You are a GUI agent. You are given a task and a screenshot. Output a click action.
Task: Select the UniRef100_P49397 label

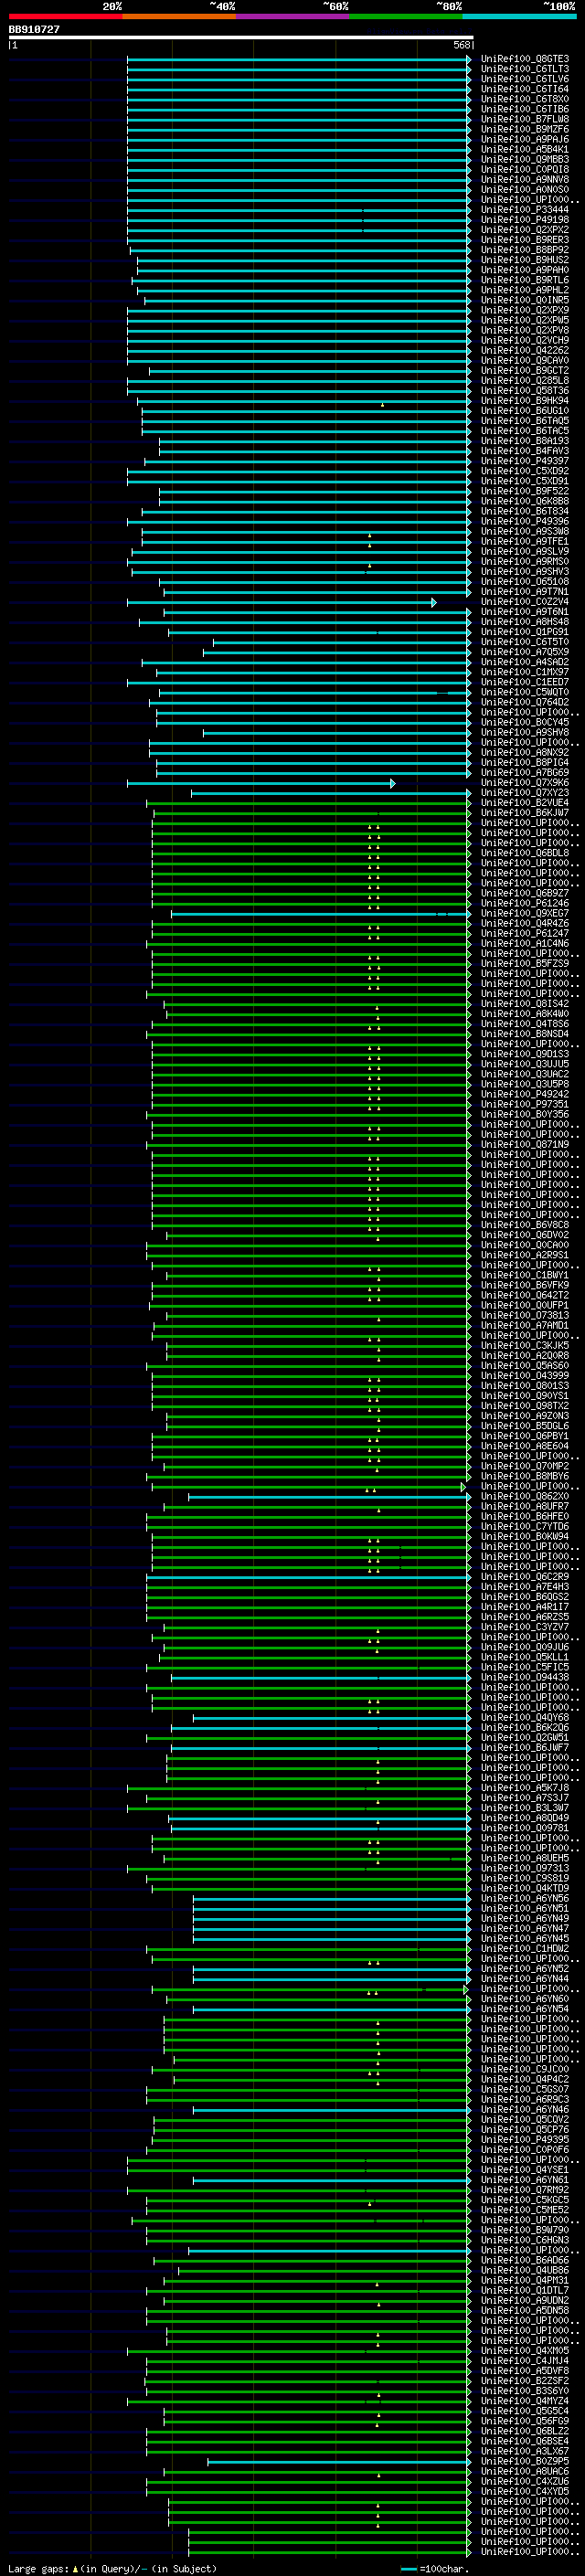pos(525,461)
